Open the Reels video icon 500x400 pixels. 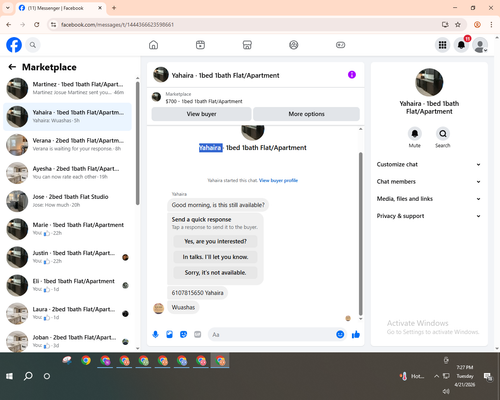(200, 45)
